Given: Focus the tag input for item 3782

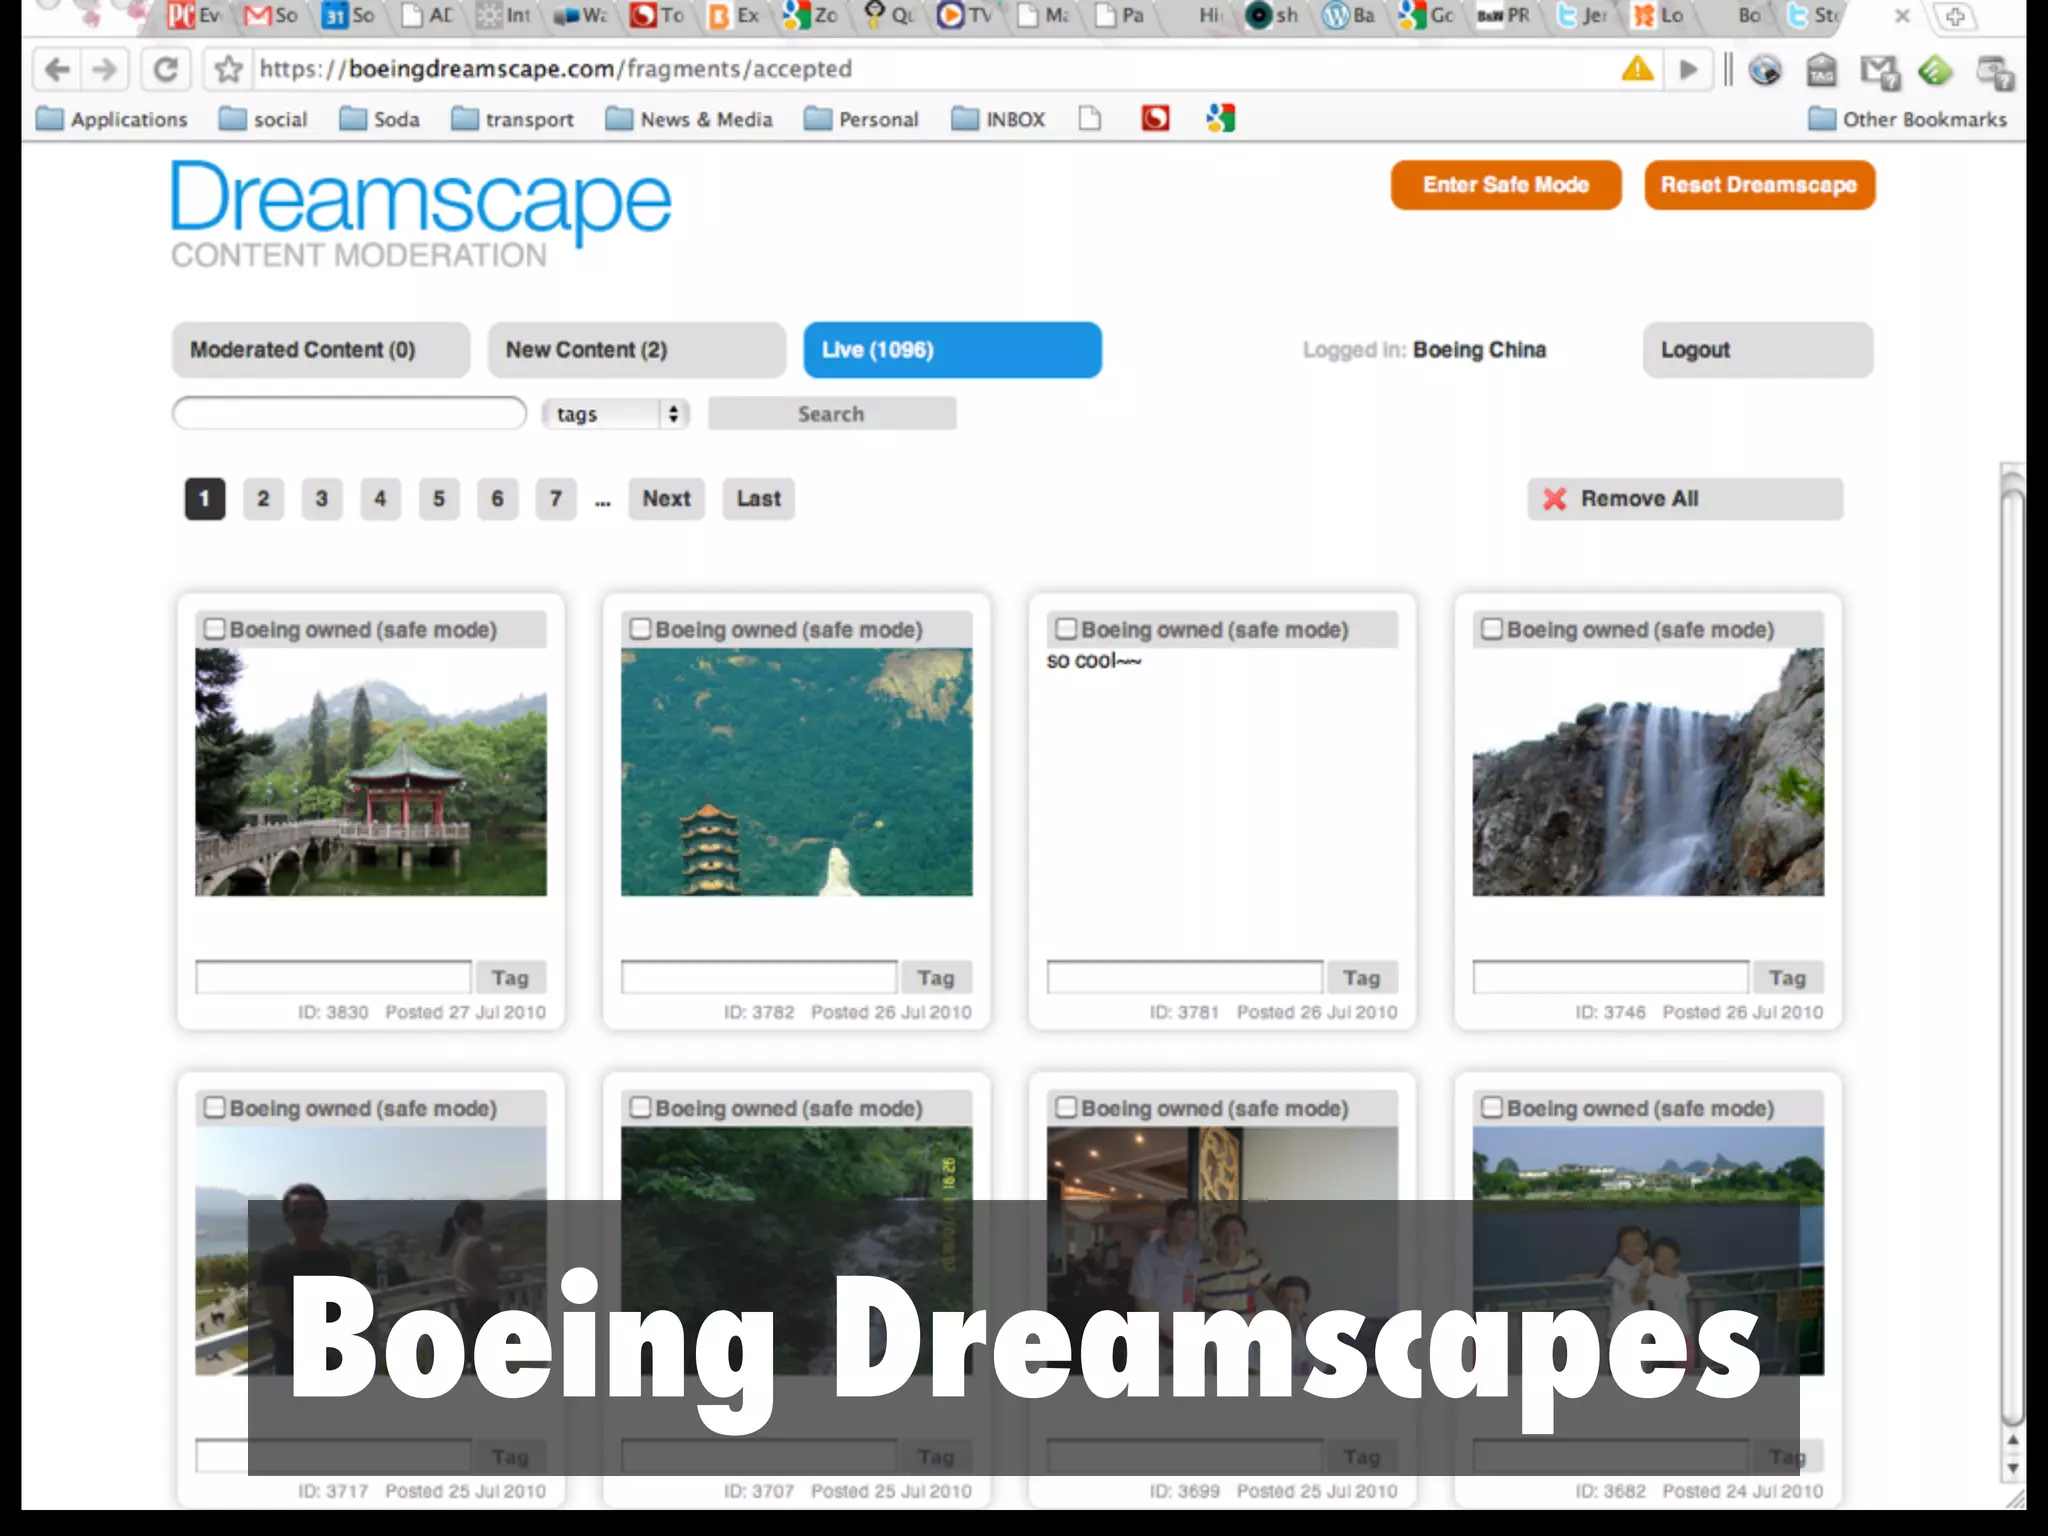Looking at the screenshot, I should pos(759,977).
